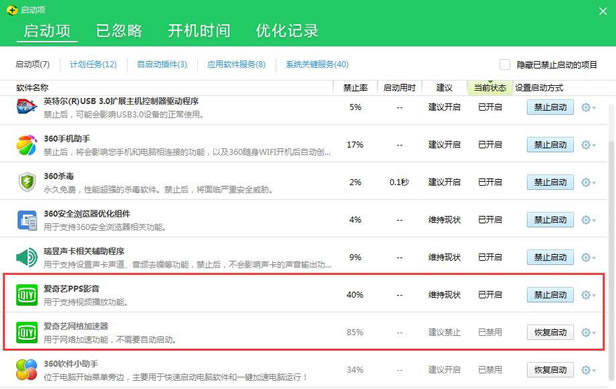
Task: Open gear dropdown for 360杀毒 row
Action: pyautogui.click(x=588, y=182)
